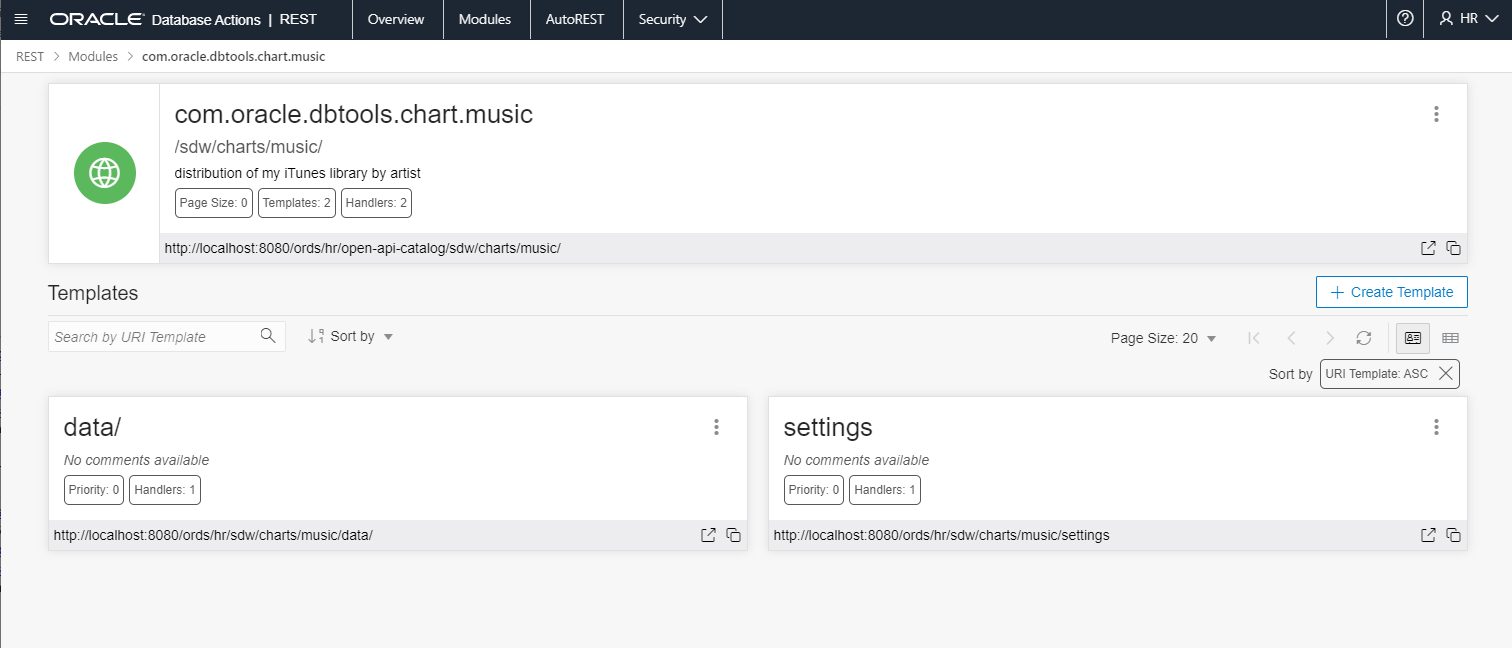Click the Oracle Database Actions logo
This screenshot has height=648, width=1512.
pyautogui.click(x=154, y=19)
